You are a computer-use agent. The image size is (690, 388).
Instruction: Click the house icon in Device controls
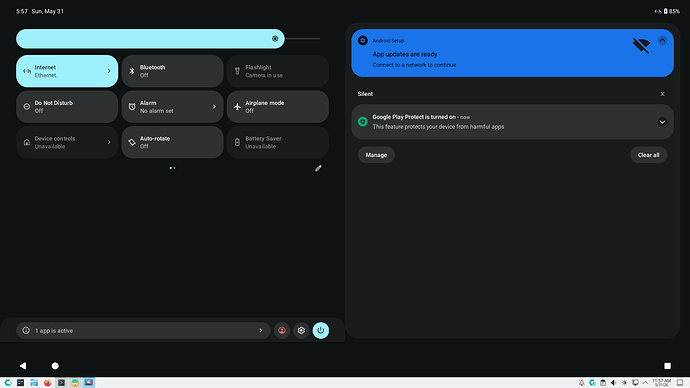tap(27, 142)
